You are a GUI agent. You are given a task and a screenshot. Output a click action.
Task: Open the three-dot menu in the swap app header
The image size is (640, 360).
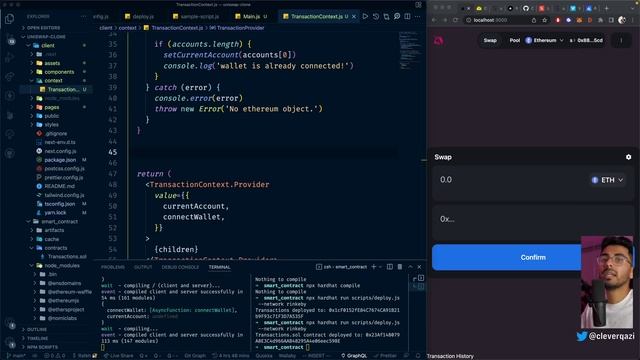(621, 40)
